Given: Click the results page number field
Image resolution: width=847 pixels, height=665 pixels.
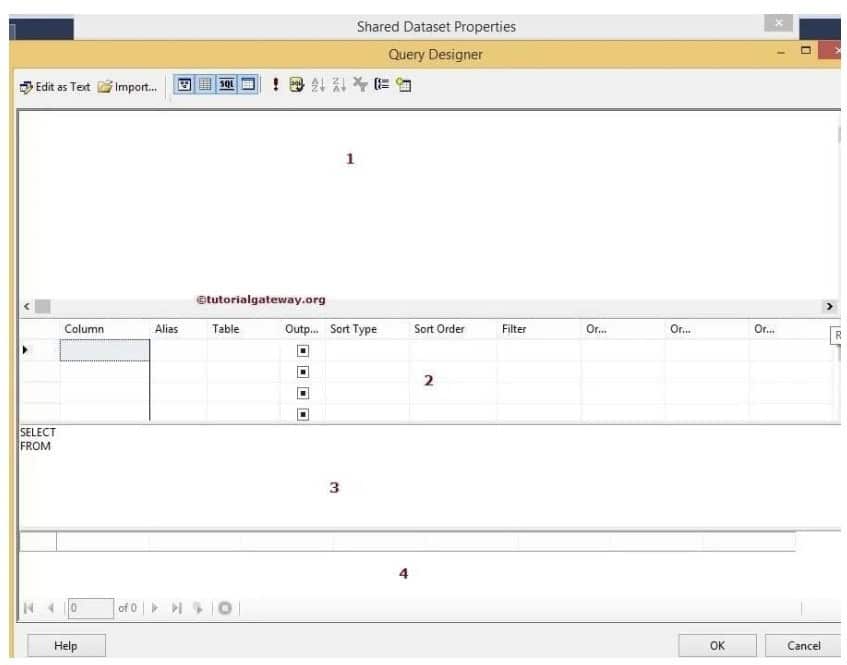Looking at the screenshot, I should 88,607.
